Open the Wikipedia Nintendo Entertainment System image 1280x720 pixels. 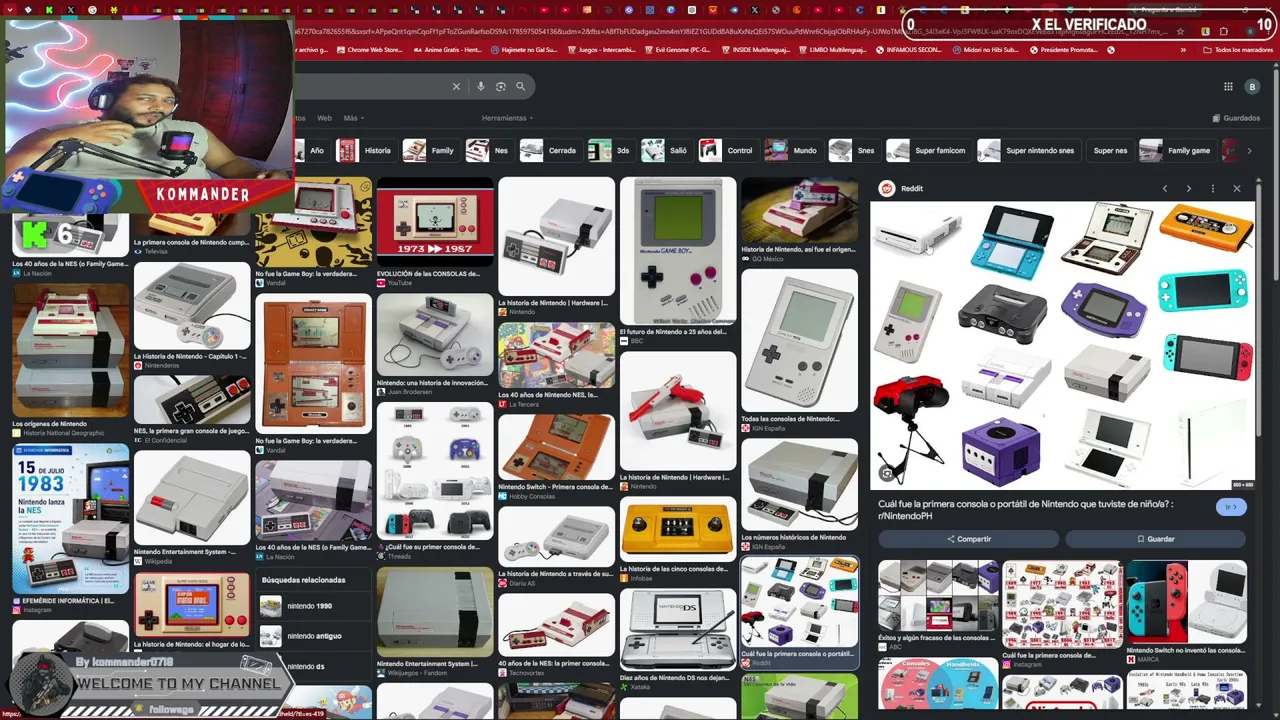pyautogui.click(x=192, y=497)
